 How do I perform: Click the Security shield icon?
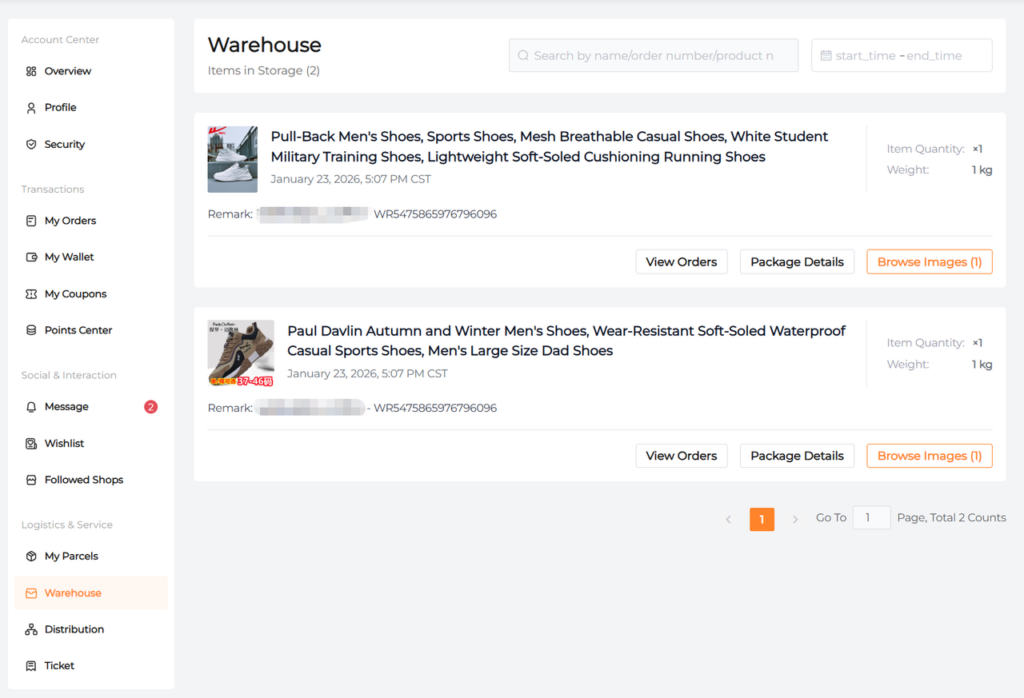pyautogui.click(x=31, y=145)
